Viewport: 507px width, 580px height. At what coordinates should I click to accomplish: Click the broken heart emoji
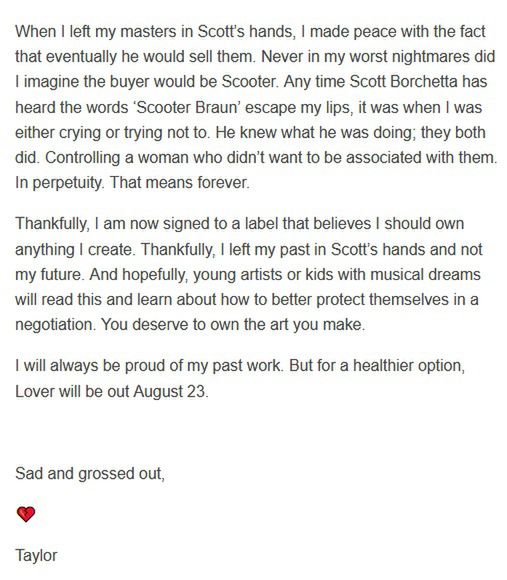(x=26, y=514)
